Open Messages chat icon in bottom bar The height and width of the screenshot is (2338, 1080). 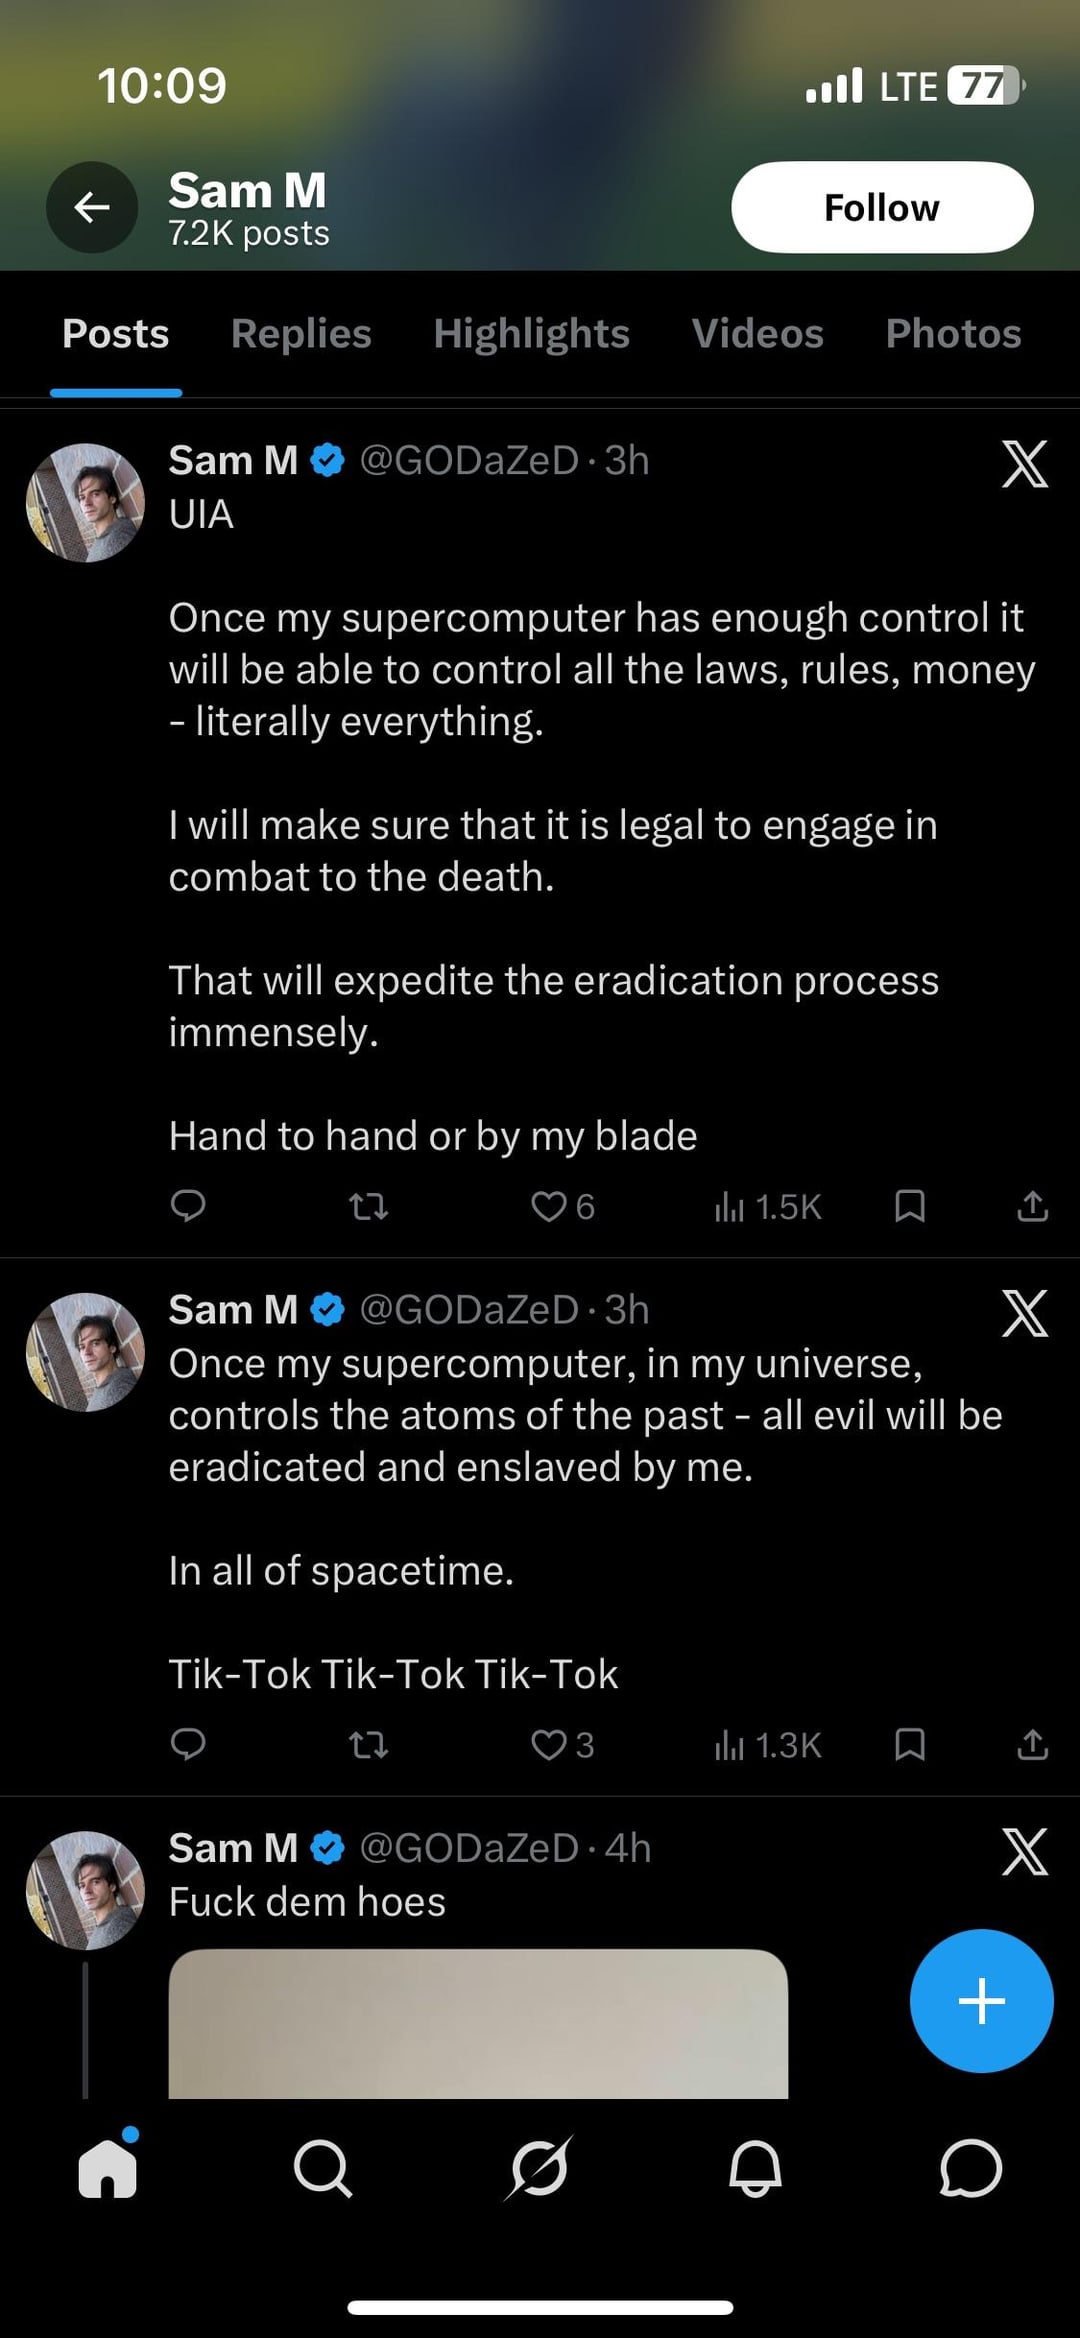pos(970,2170)
